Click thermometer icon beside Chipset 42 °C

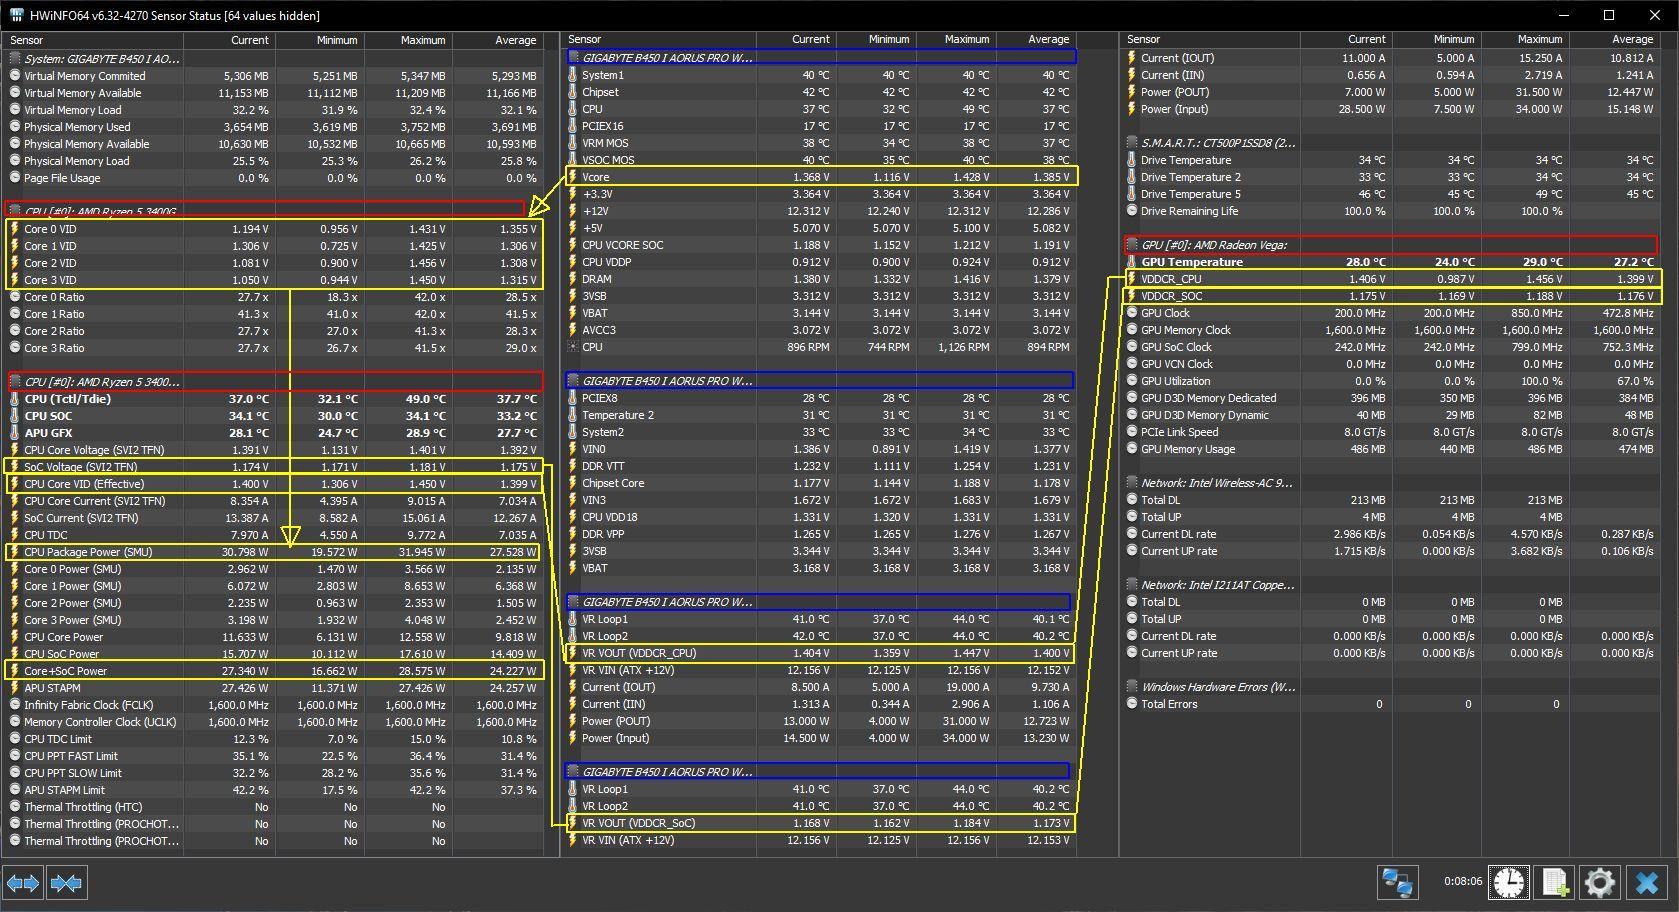pos(573,92)
